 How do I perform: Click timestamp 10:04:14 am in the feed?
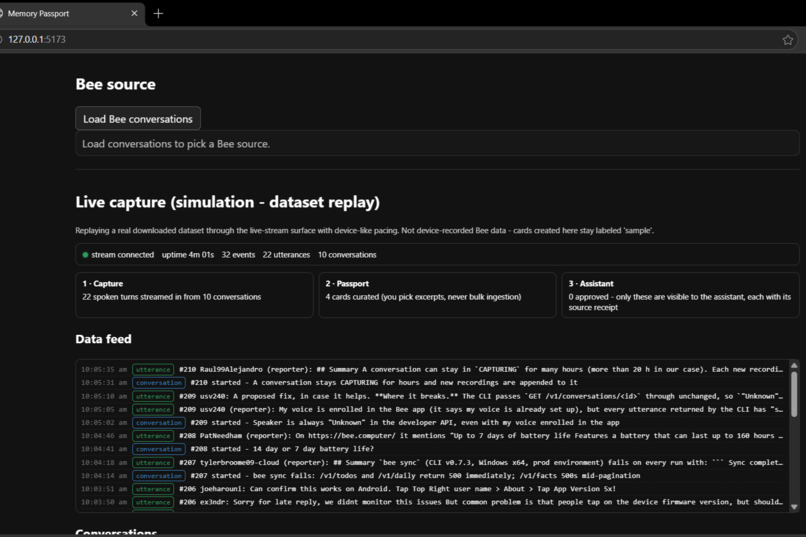coord(104,476)
